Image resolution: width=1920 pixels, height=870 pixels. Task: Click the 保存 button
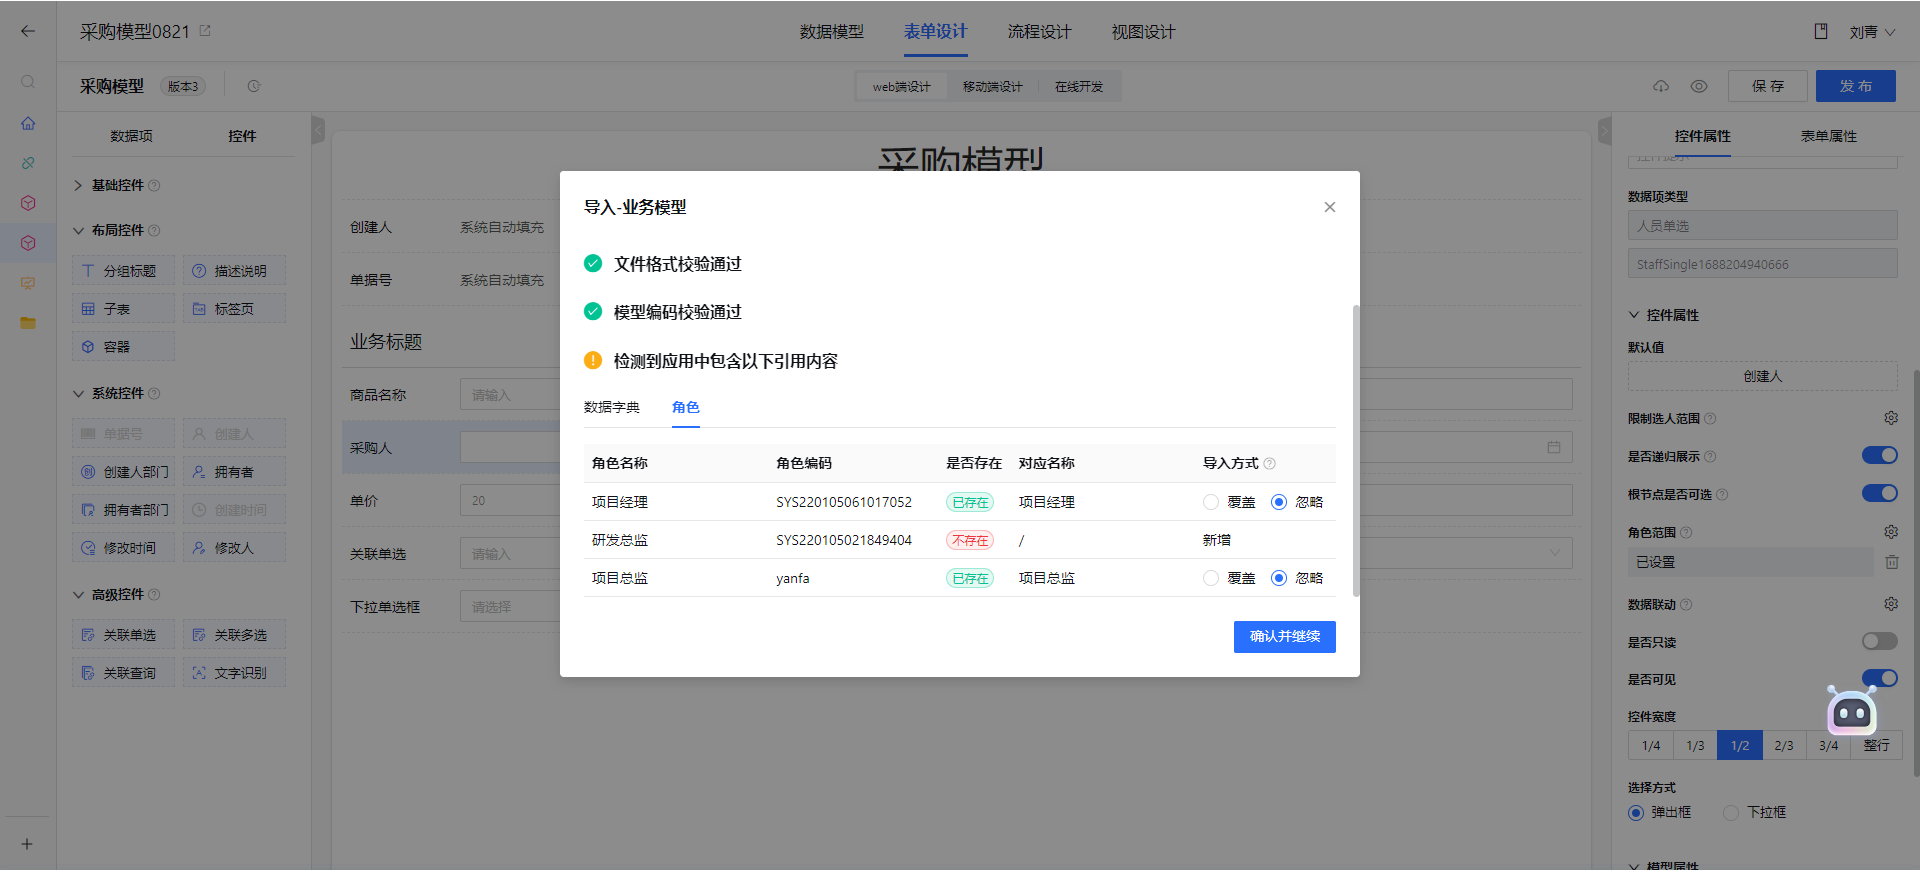1767,86
